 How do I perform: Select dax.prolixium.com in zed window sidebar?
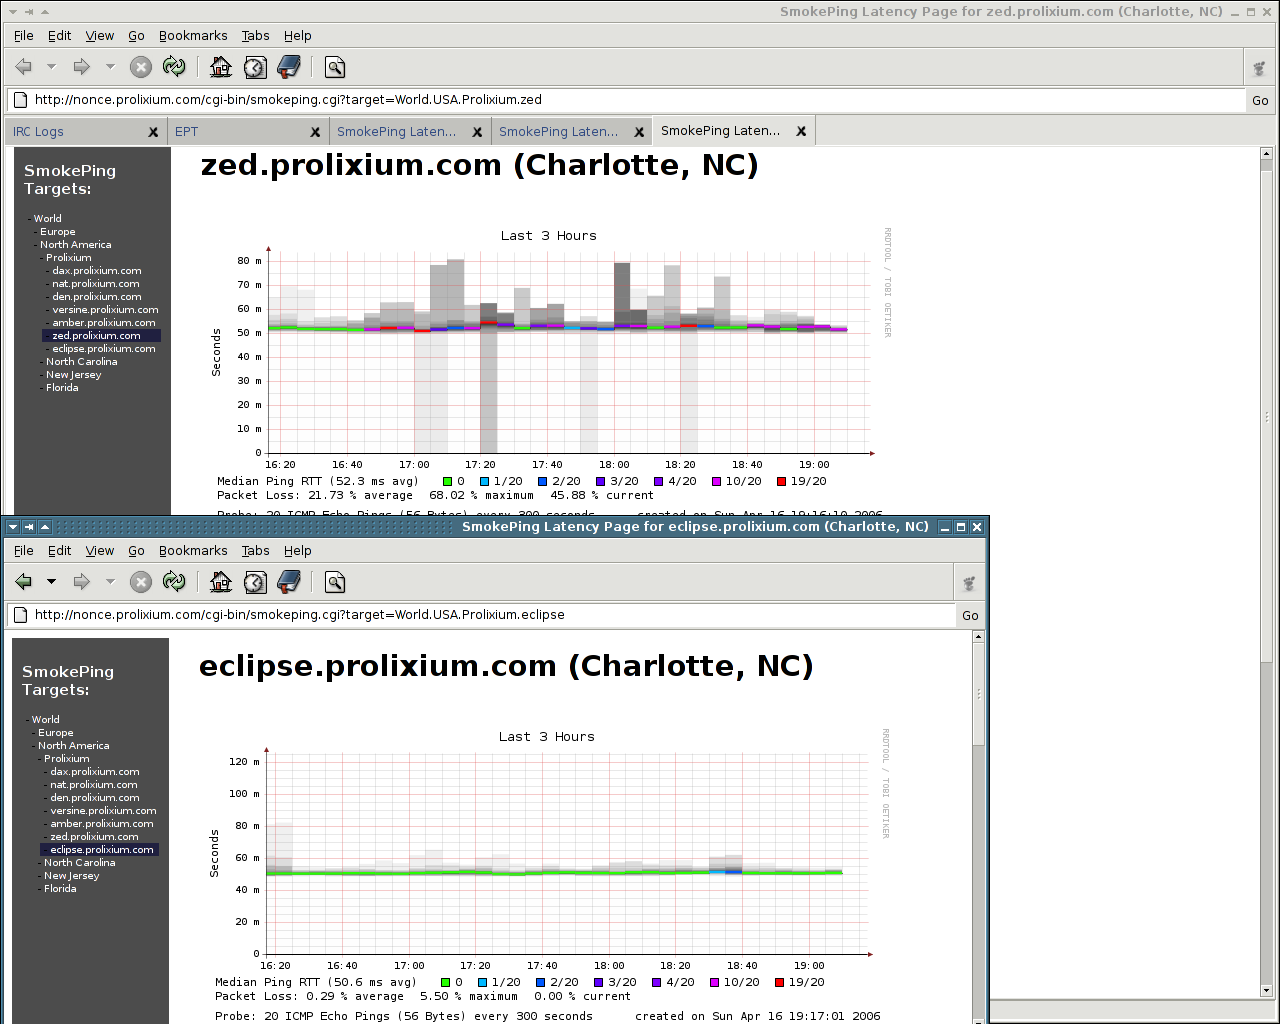(x=97, y=271)
